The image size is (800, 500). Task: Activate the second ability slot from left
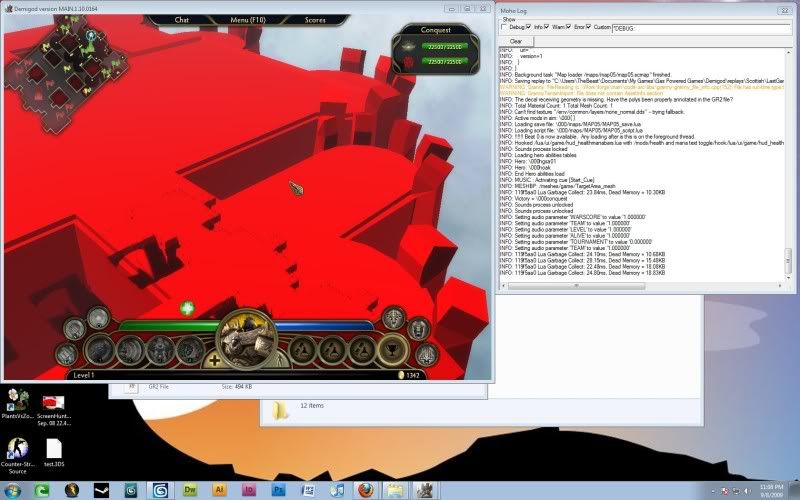click(x=131, y=350)
